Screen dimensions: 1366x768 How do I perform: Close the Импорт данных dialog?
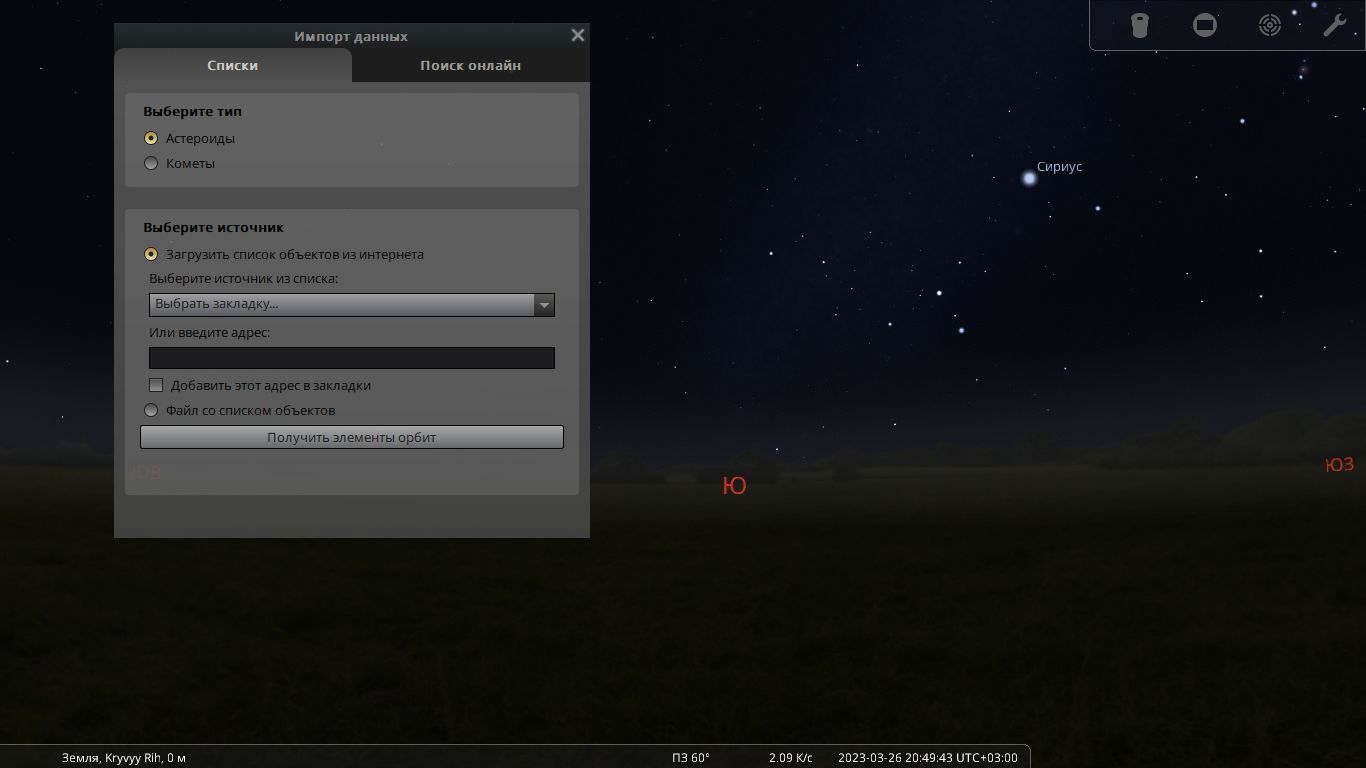[x=577, y=35]
